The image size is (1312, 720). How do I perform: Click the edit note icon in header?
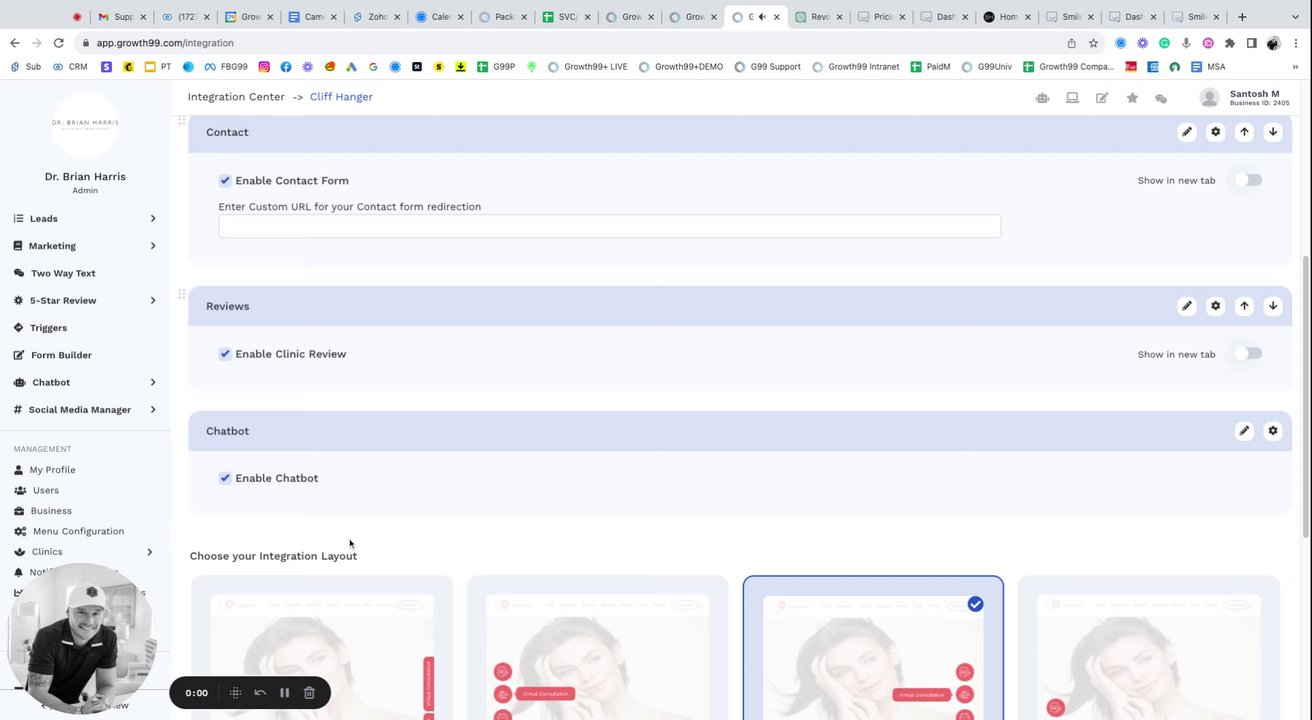tap(1102, 98)
